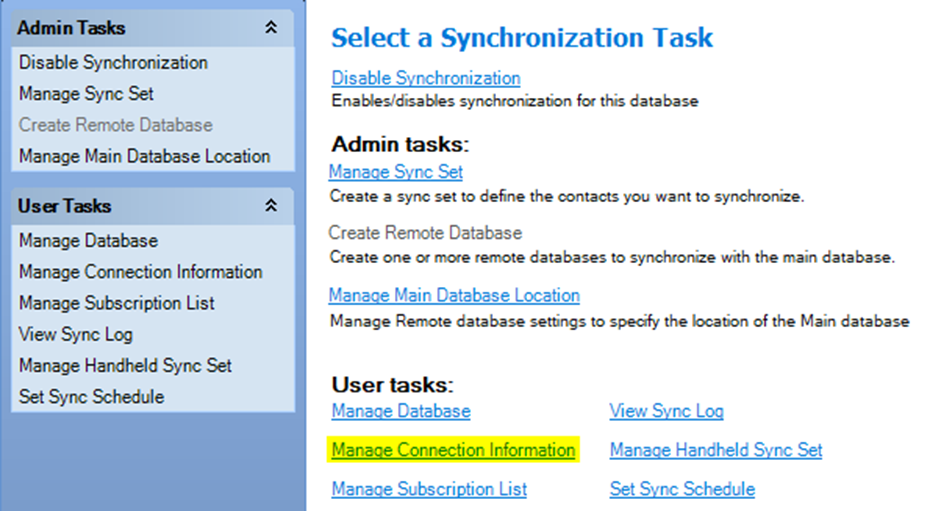Open Manage Database in User Tasks sidebar
Image resolution: width=930 pixels, height=511 pixels.
[x=88, y=241]
